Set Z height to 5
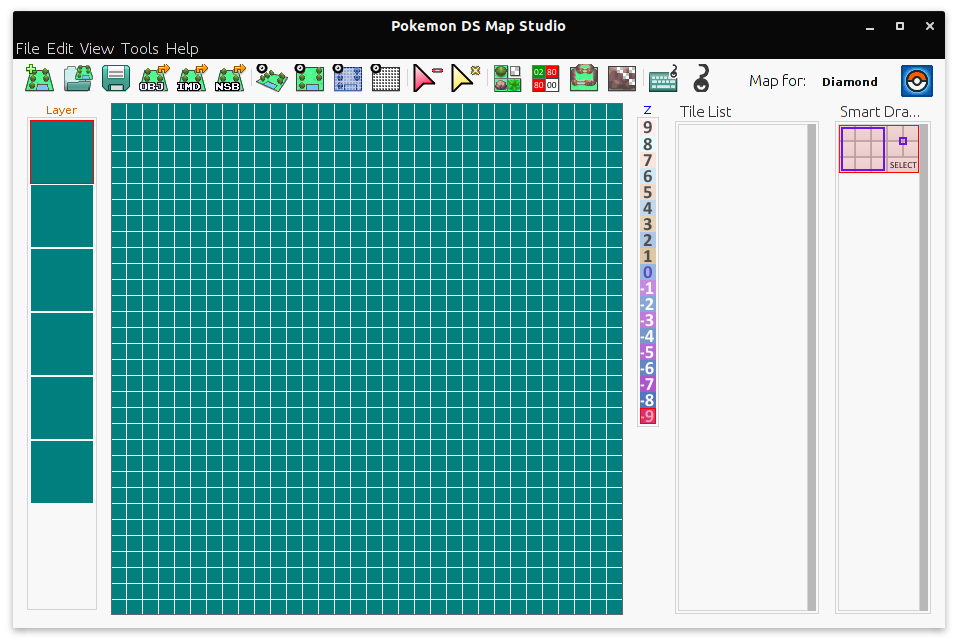This screenshot has width=958, height=644. [x=648, y=192]
